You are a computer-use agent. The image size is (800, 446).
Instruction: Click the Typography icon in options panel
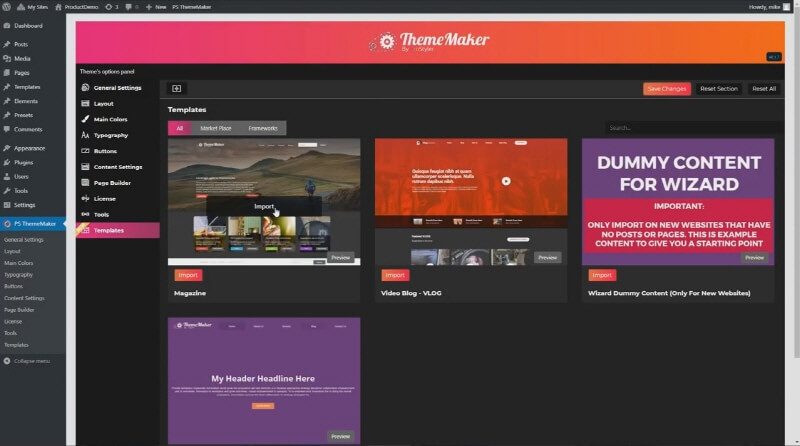pyautogui.click(x=85, y=135)
